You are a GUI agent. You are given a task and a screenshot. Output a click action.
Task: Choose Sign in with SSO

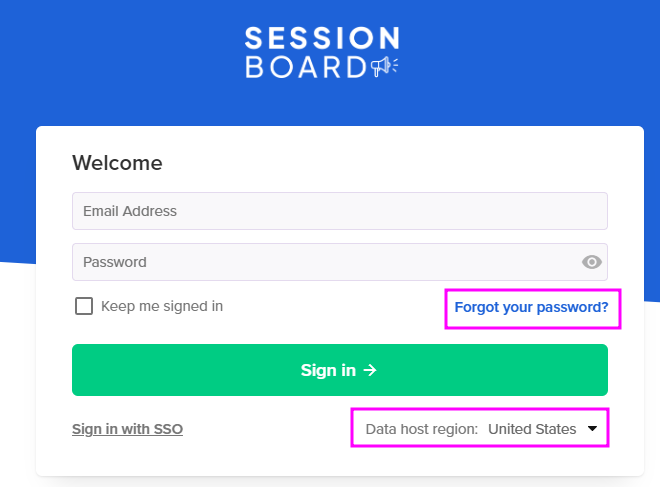[127, 429]
